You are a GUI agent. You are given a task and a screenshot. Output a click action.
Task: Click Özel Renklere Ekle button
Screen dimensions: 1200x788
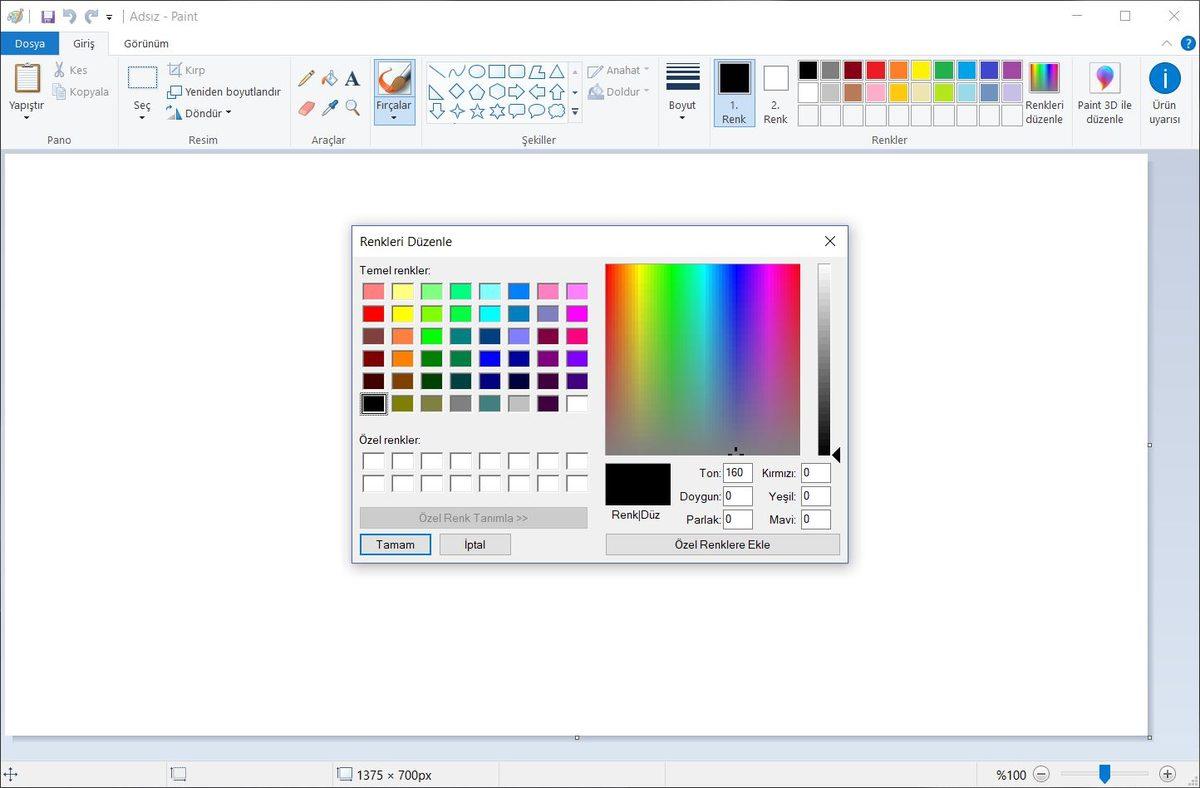pos(722,544)
